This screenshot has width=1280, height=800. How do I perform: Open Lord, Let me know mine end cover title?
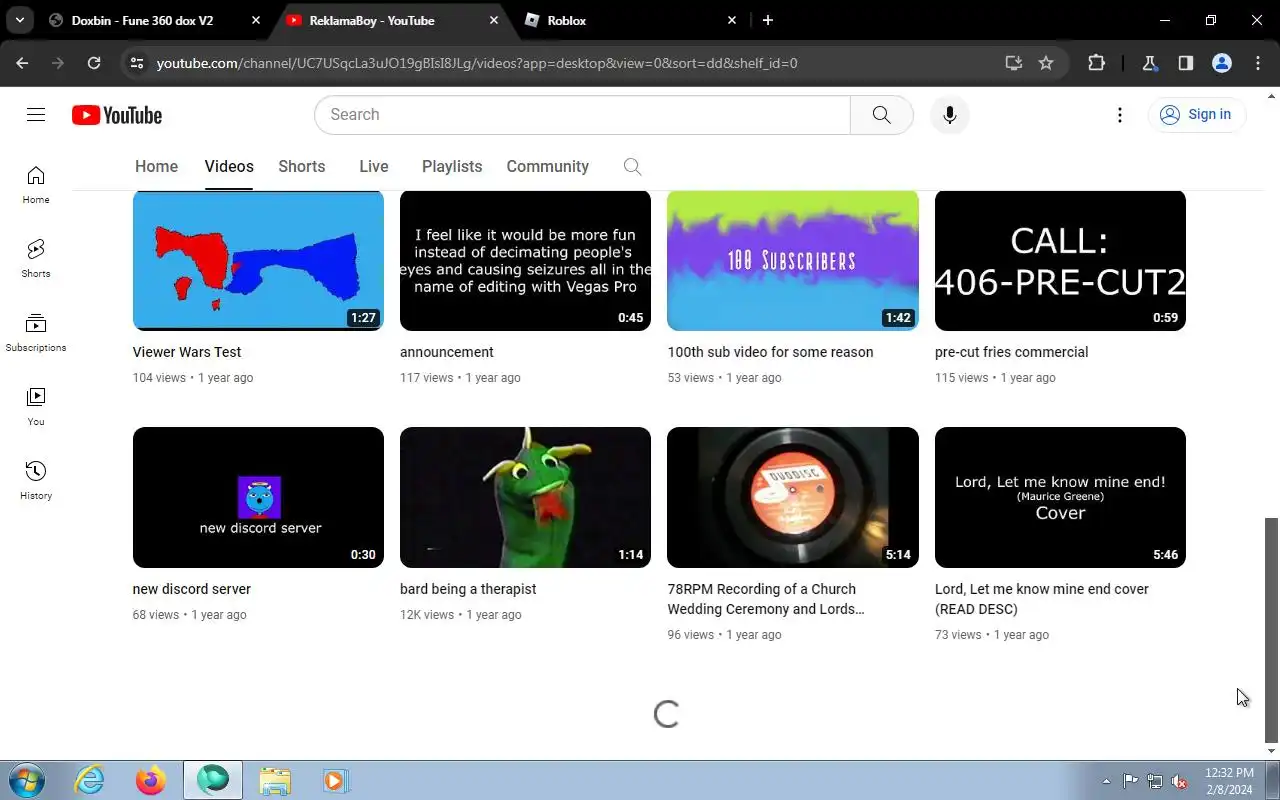pos(1042,599)
